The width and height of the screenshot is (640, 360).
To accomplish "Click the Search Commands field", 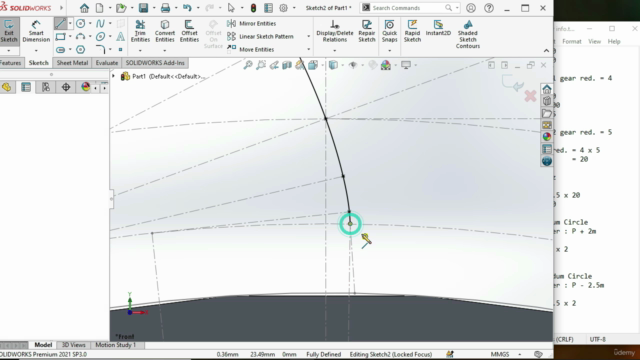I will pyautogui.click(x=410, y=8).
